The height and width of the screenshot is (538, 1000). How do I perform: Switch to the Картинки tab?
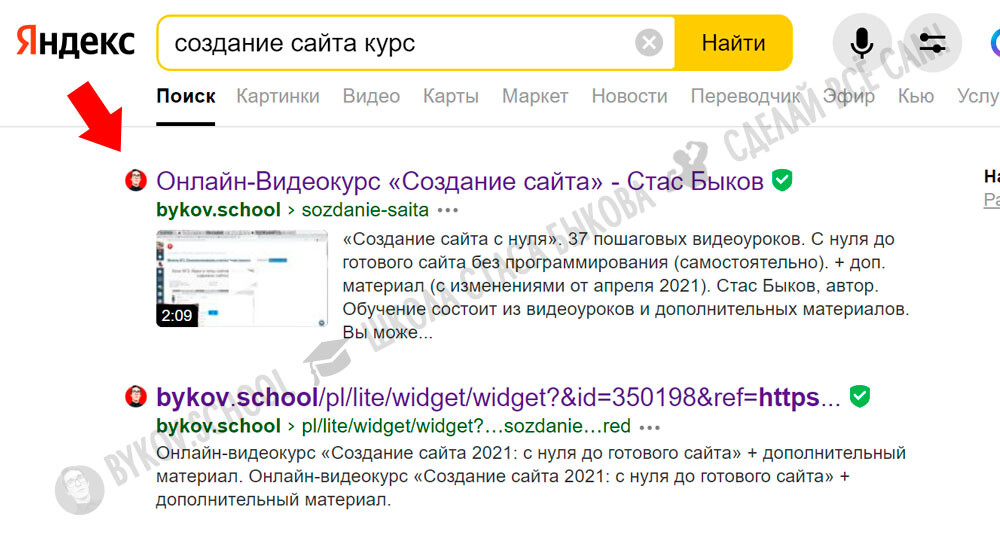[x=278, y=96]
